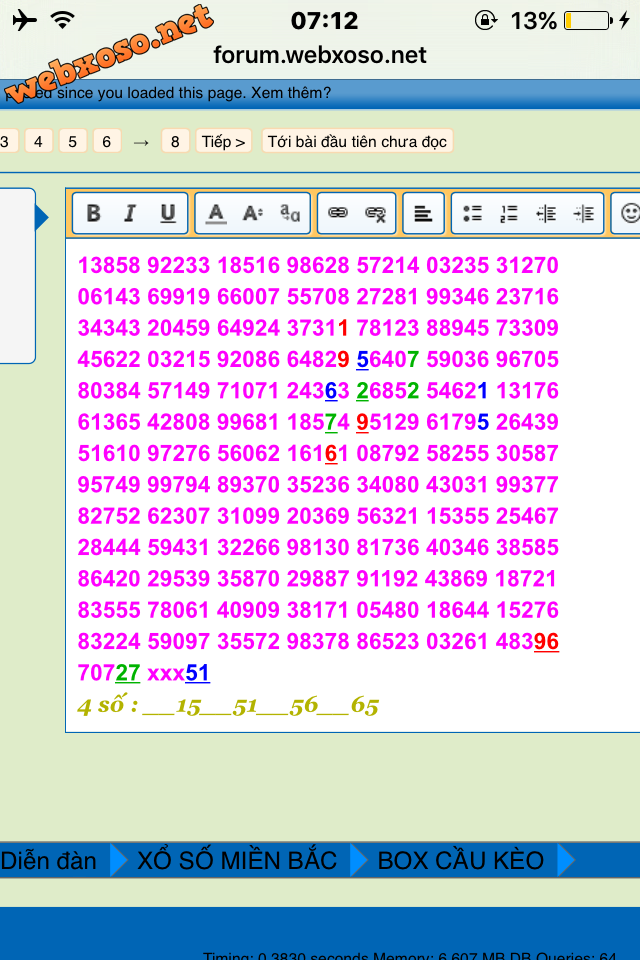Go to page 6
Image resolution: width=640 pixels, height=960 pixels.
(107, 141)
